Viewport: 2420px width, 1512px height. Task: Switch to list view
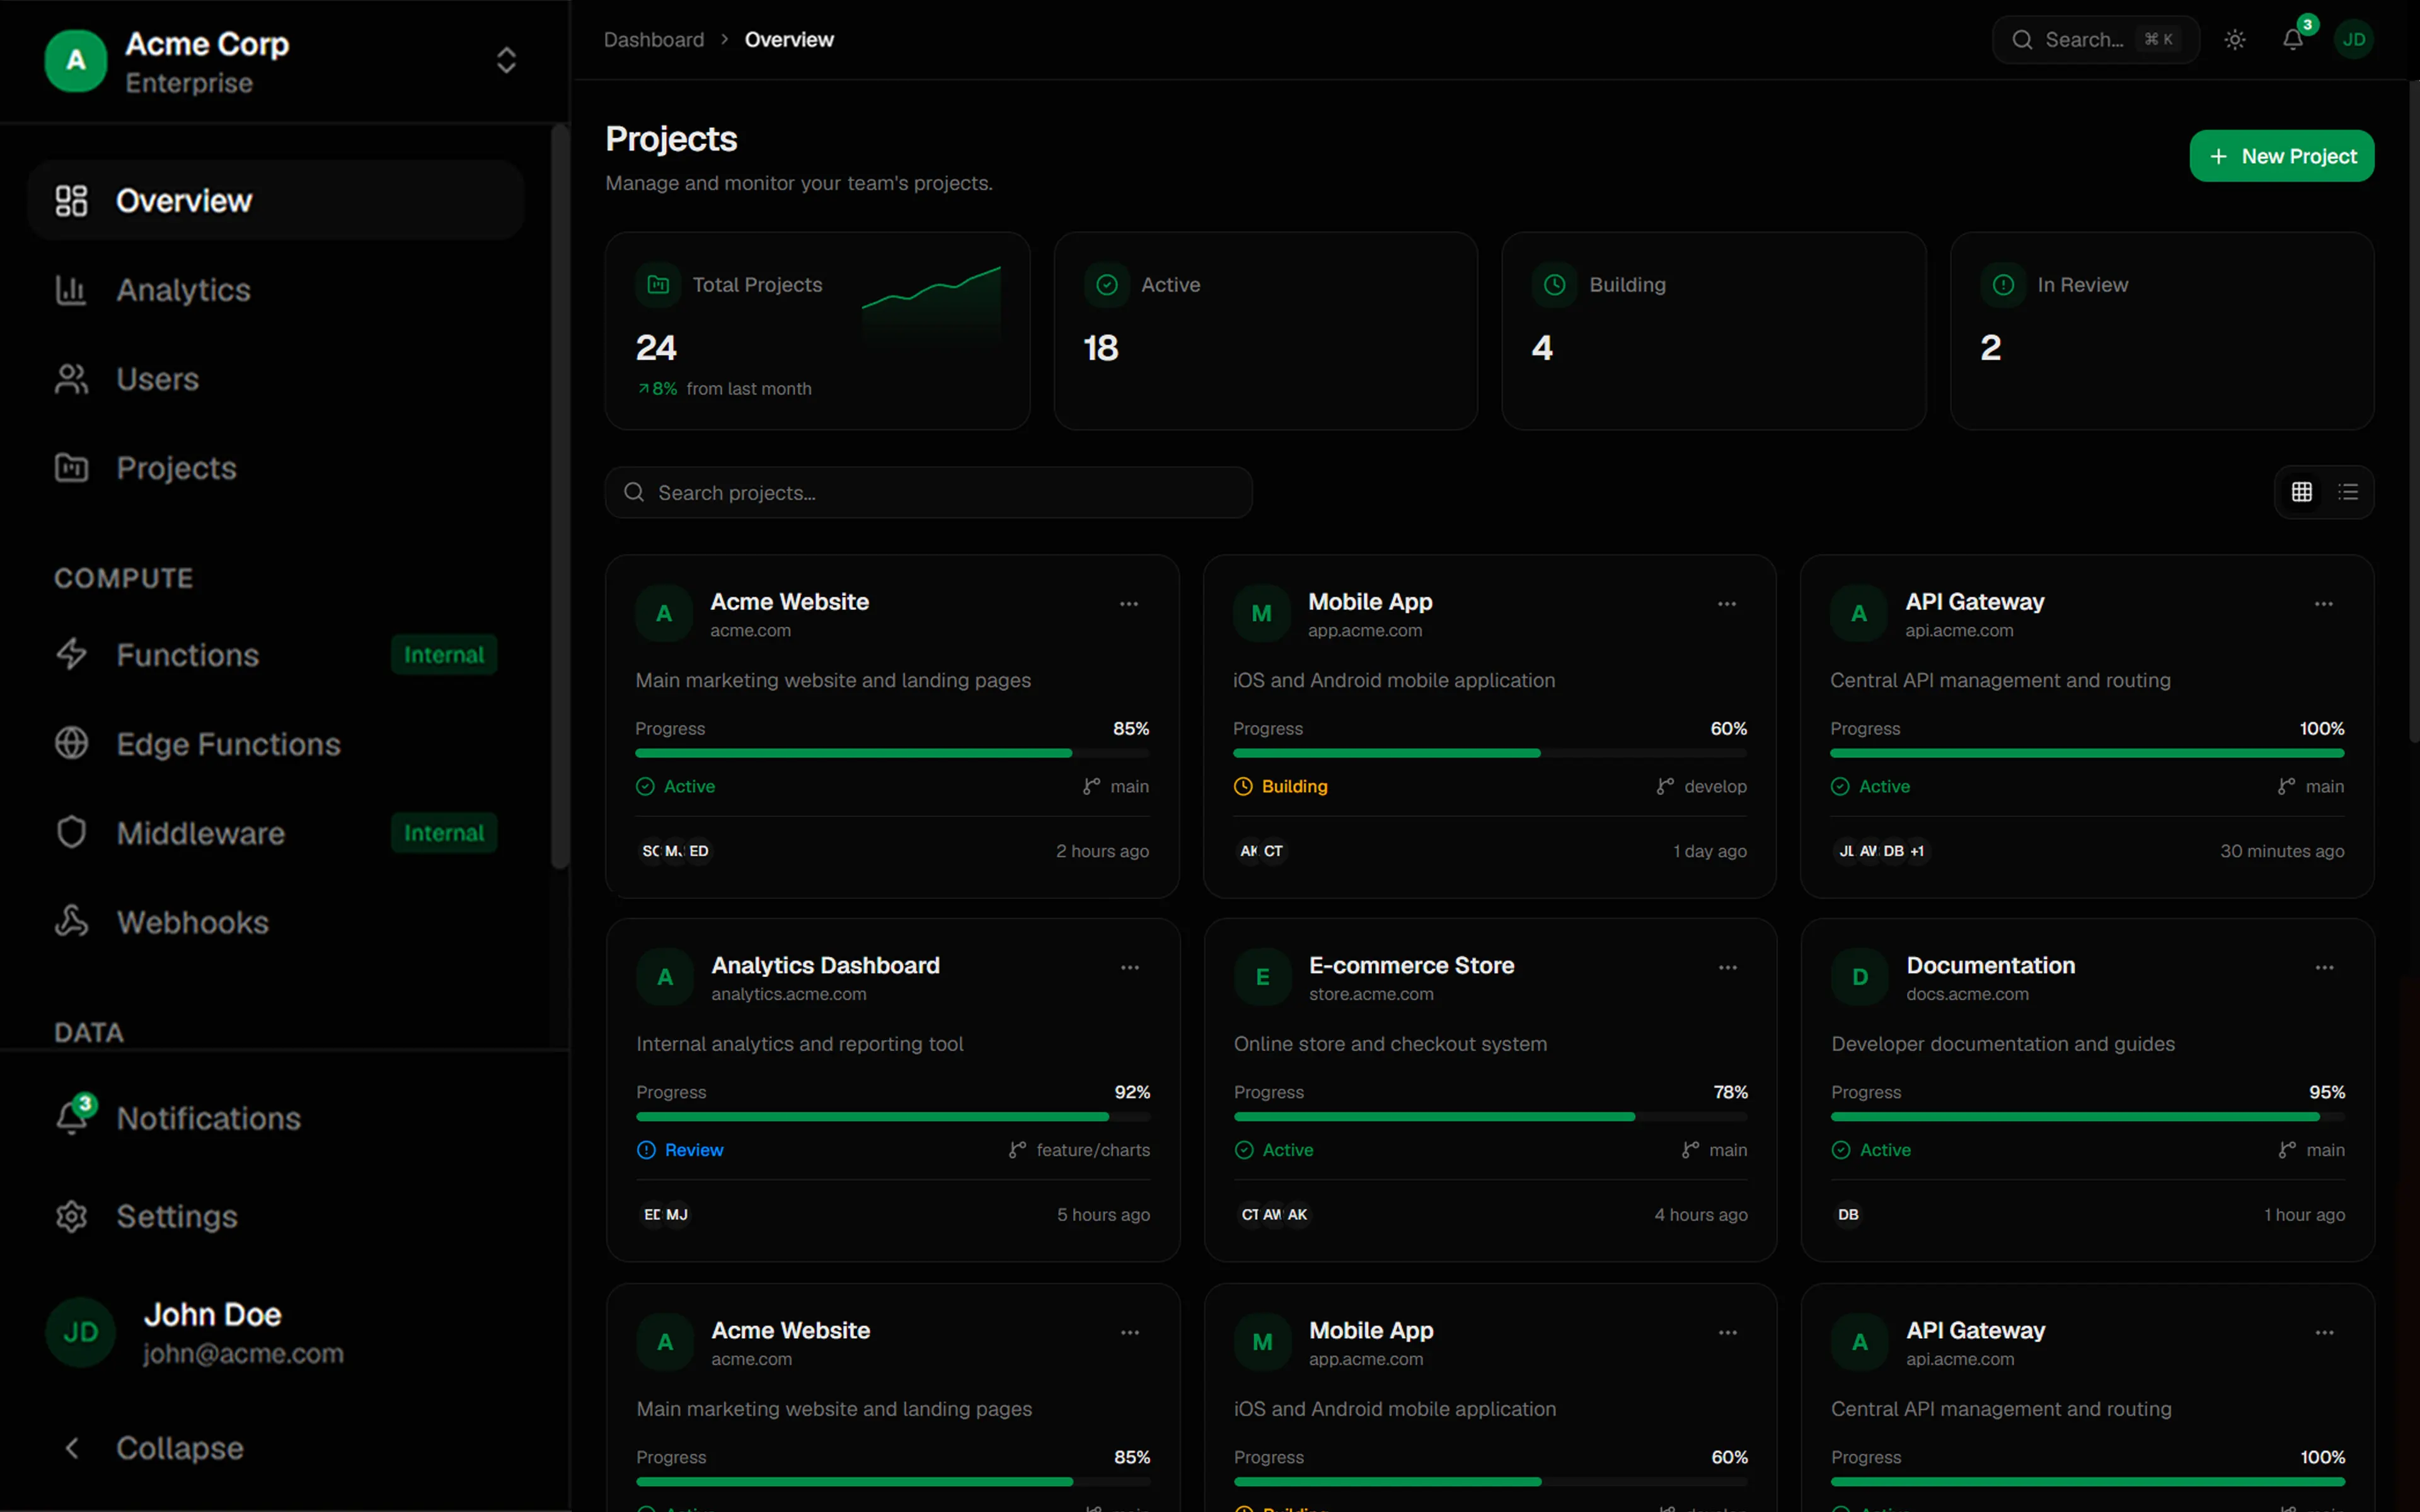pyautogui.click(x=2348, y=492)
